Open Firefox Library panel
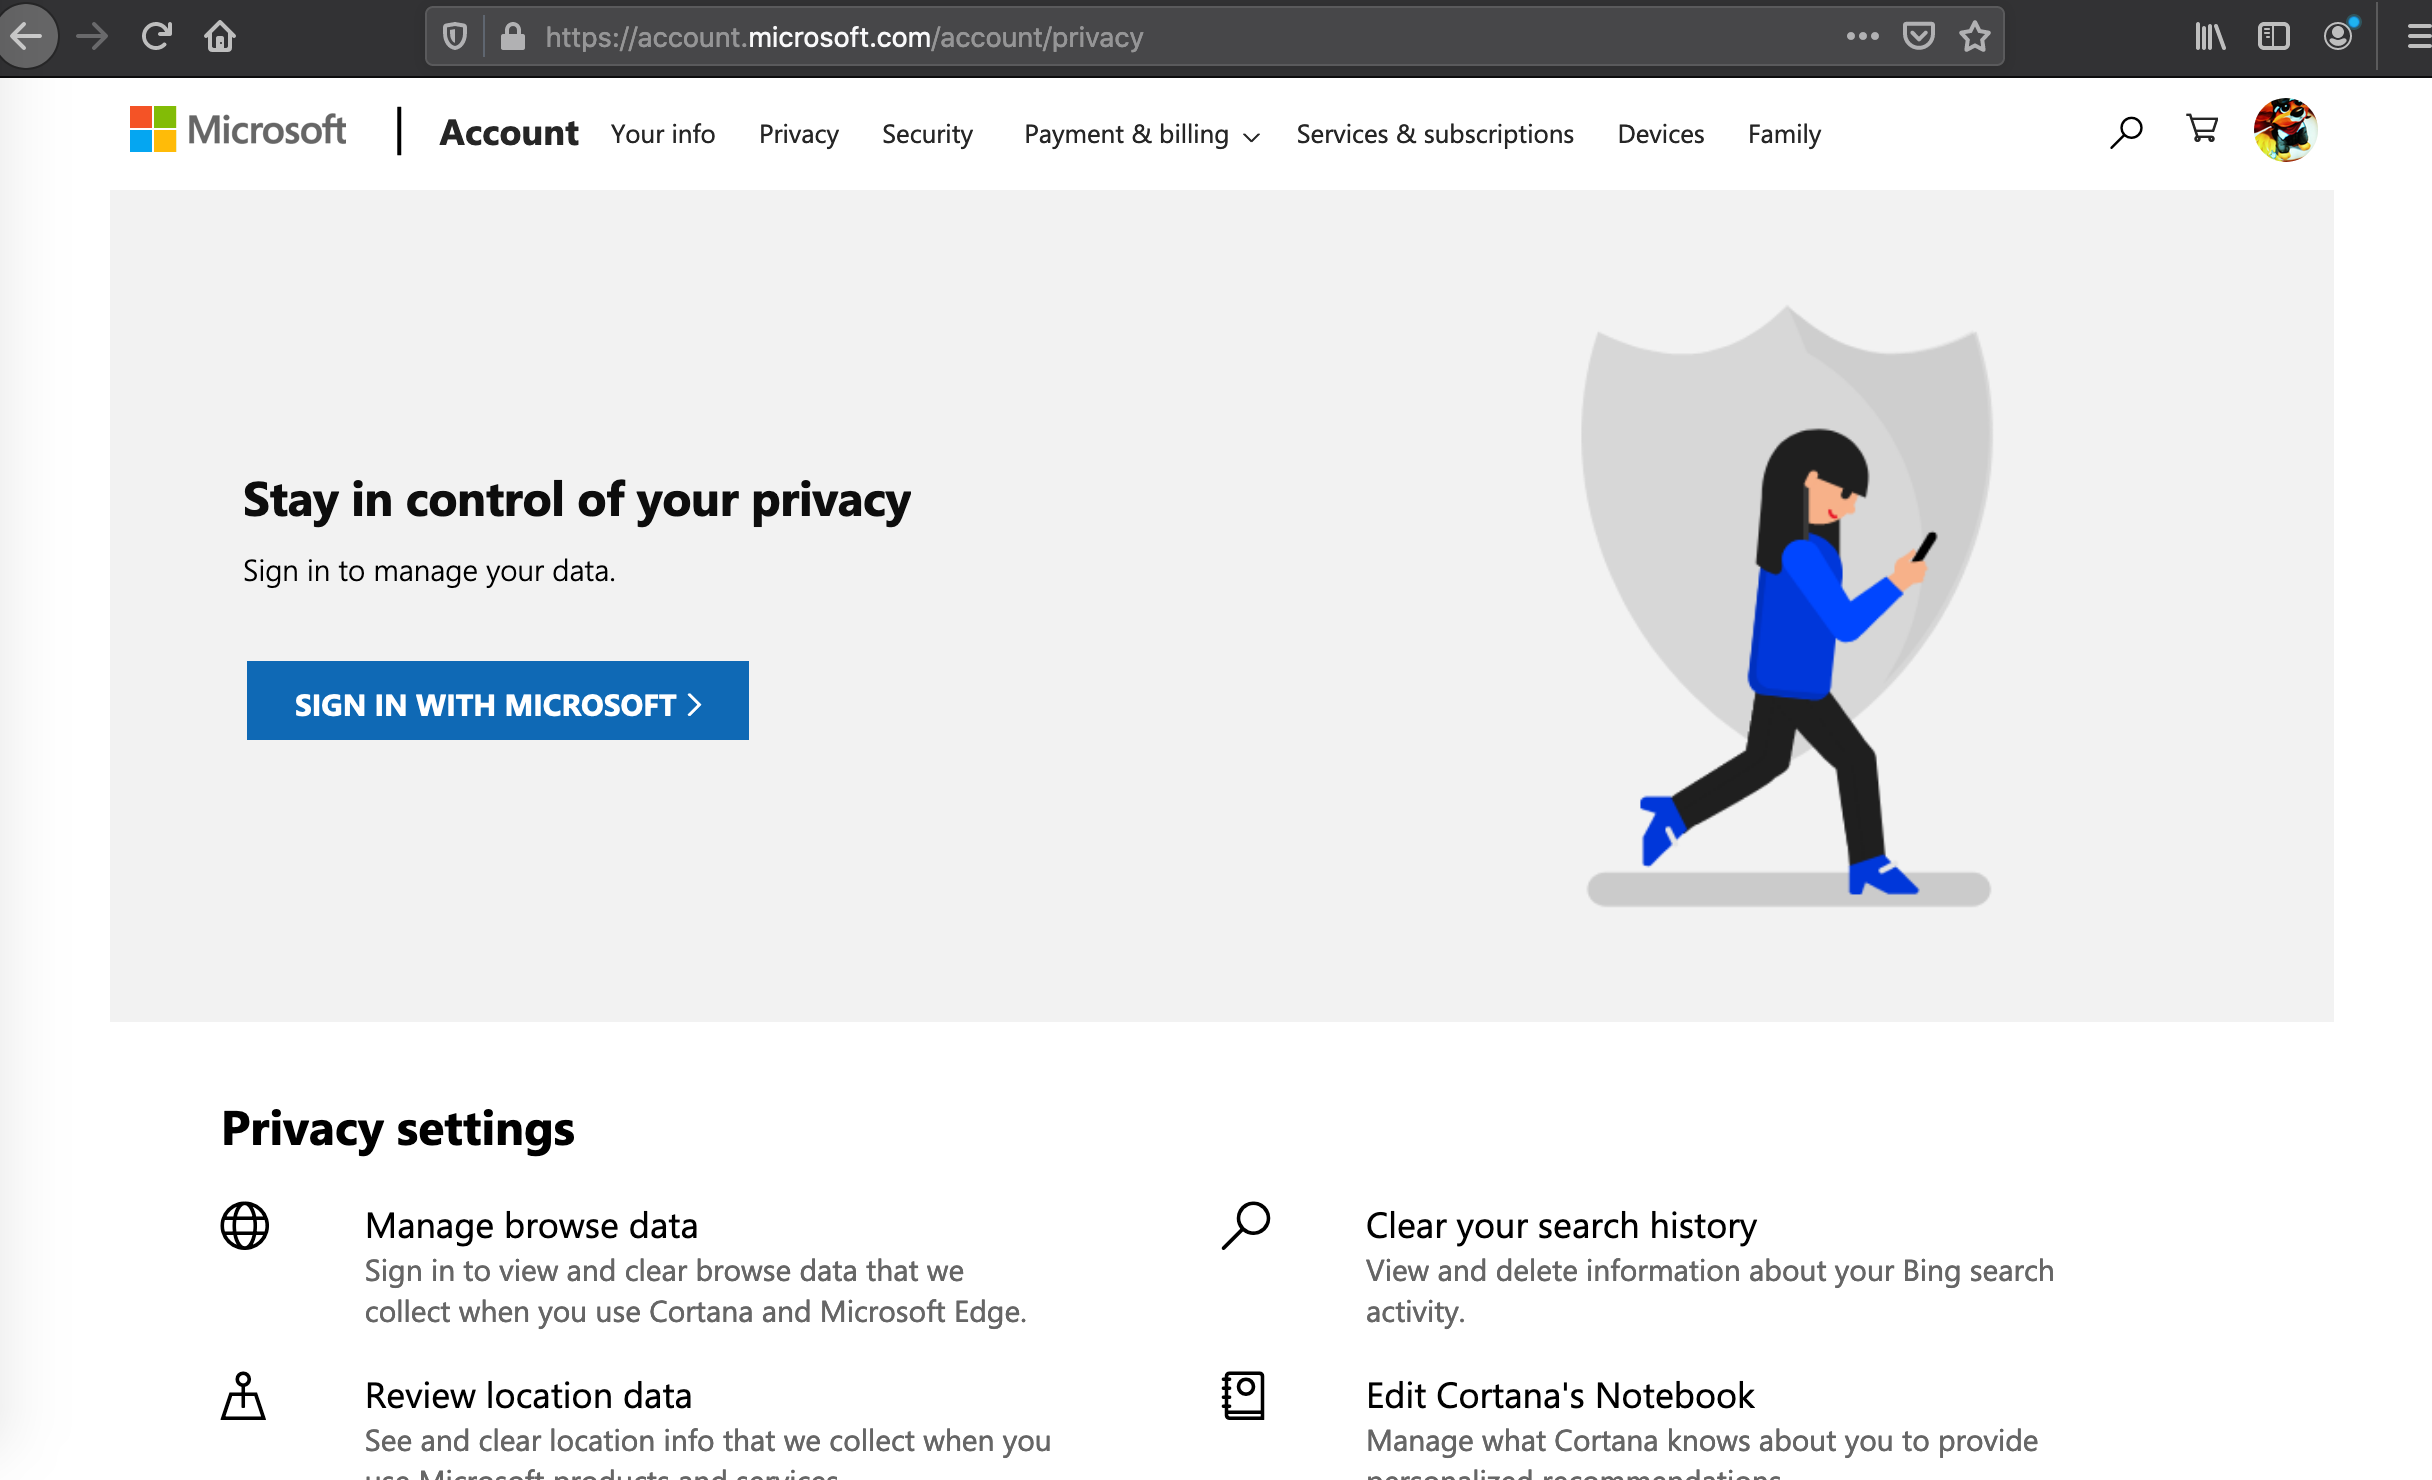This screenshot has width=2432, height=1480. click(x=2209, y=36)
